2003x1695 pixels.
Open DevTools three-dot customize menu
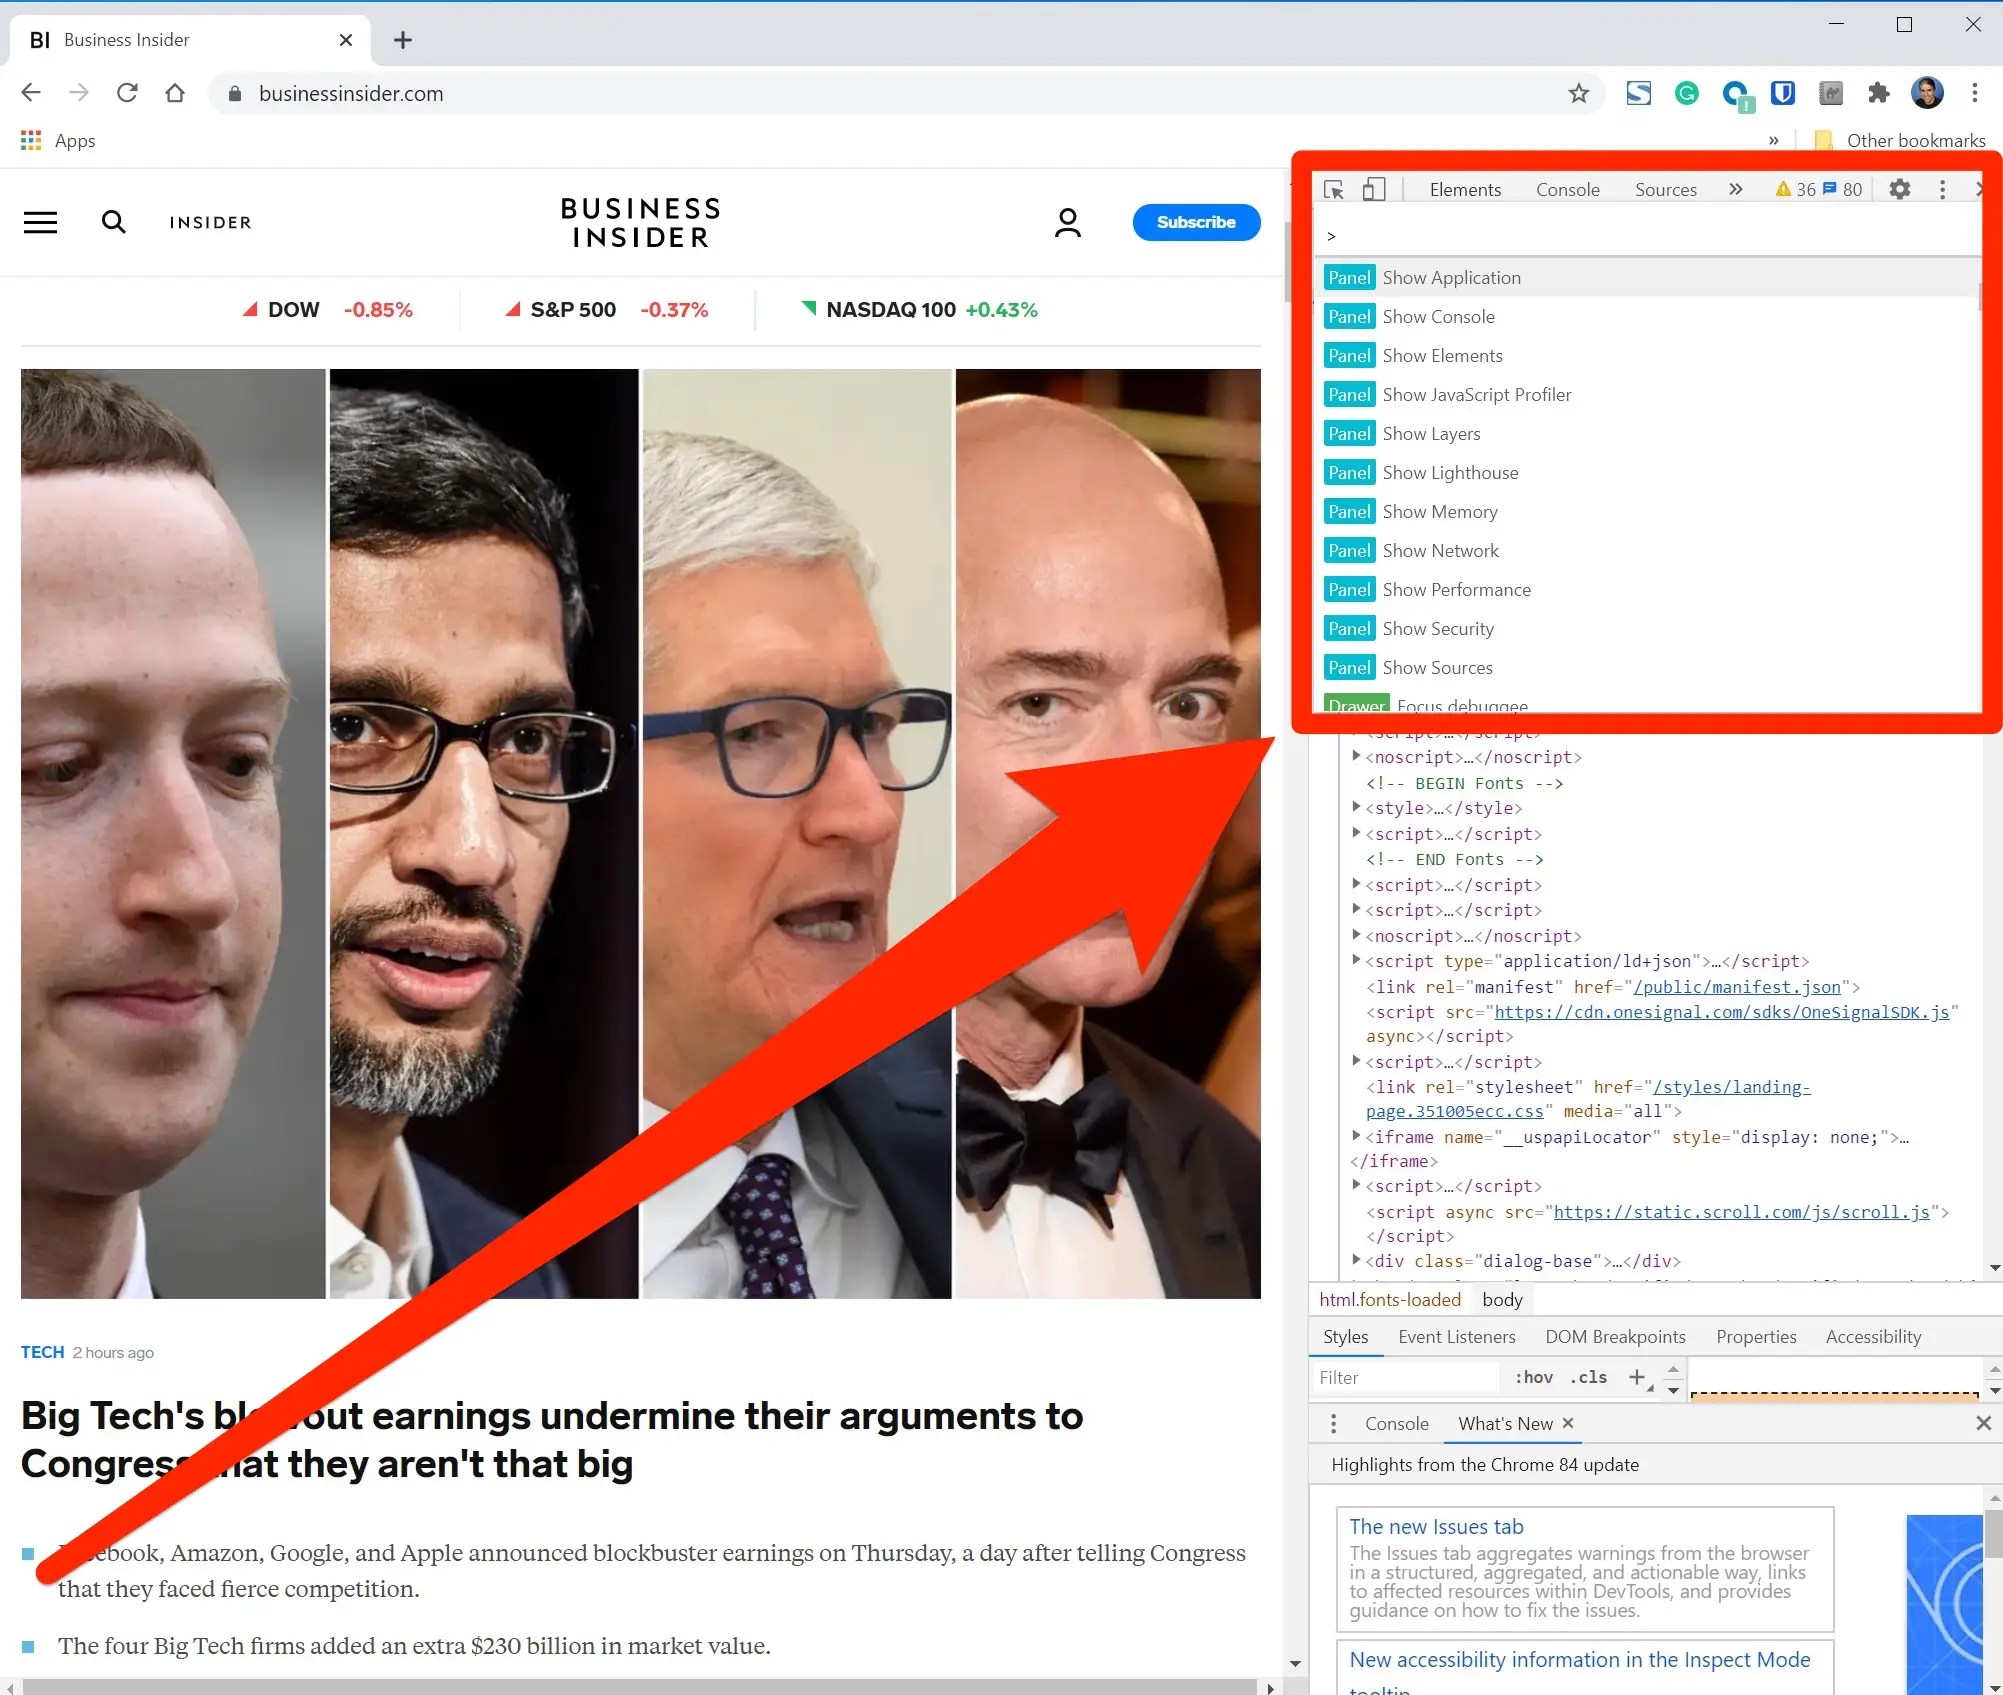click(x=1942, y=189)
